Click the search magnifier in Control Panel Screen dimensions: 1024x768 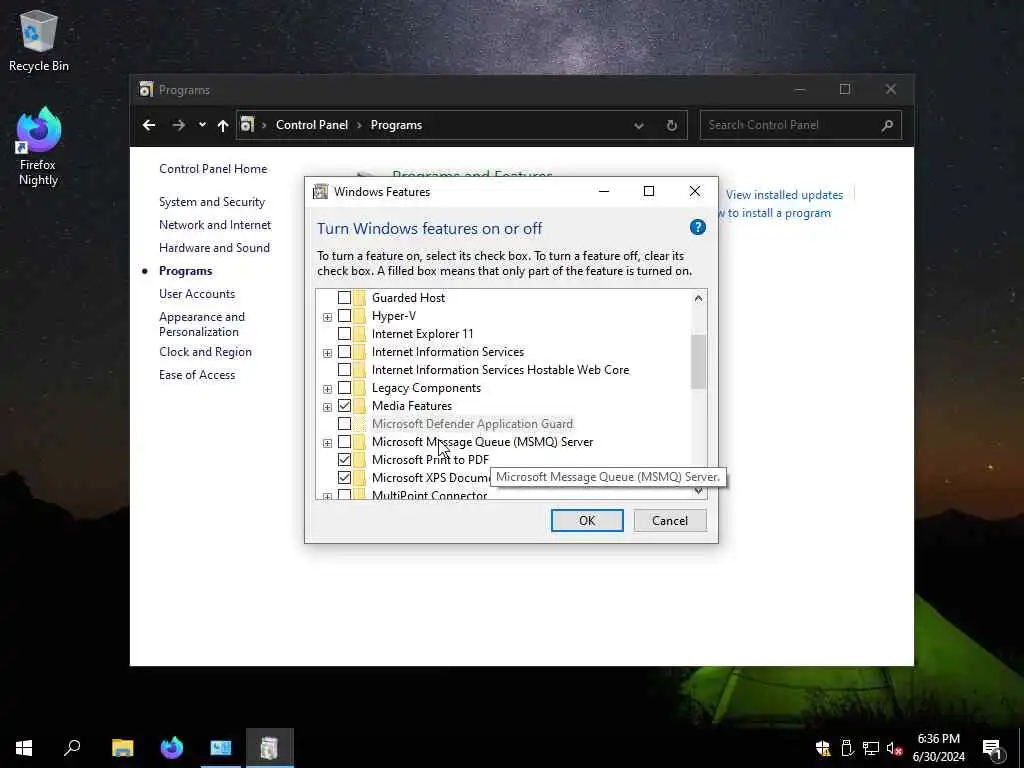point(887,125)
